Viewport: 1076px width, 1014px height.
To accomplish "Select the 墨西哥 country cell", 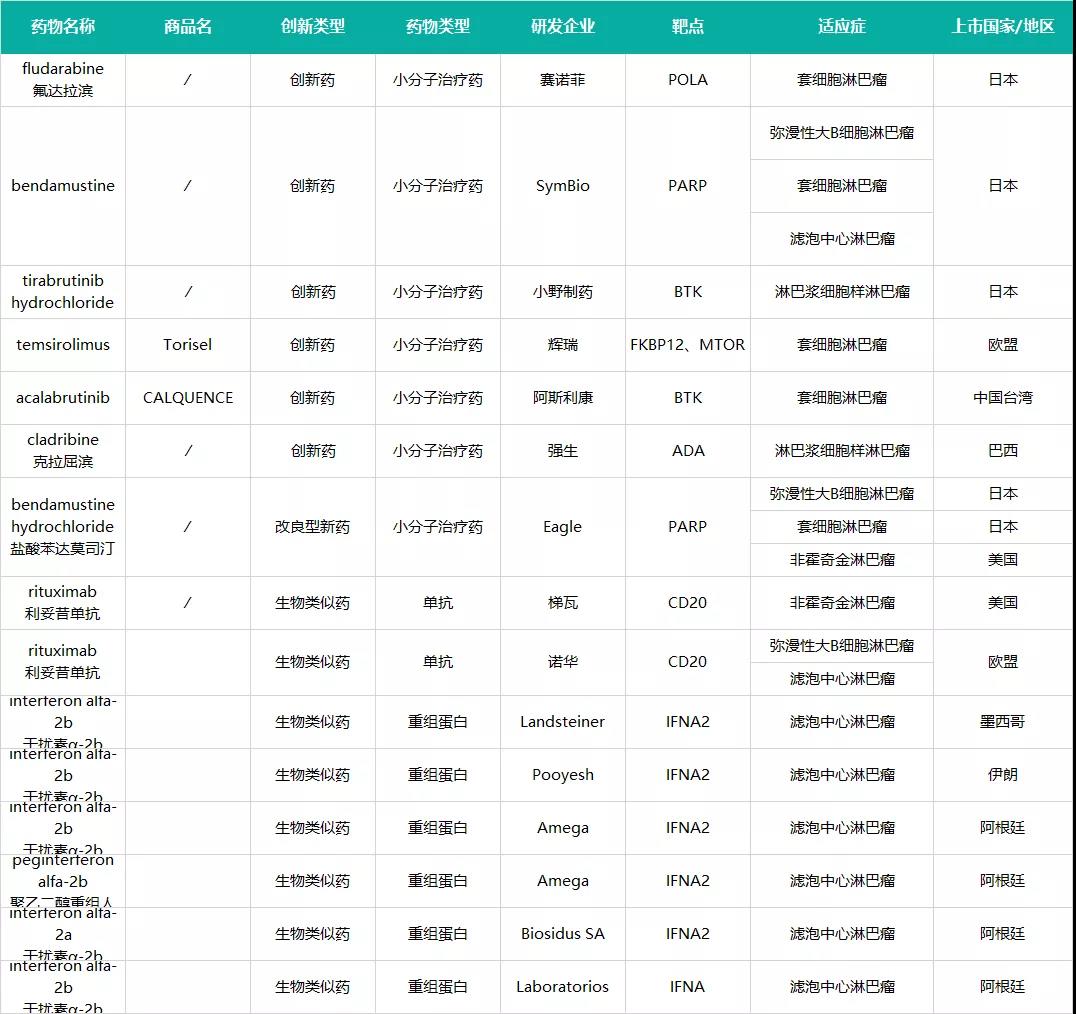I will point(1003,722).
